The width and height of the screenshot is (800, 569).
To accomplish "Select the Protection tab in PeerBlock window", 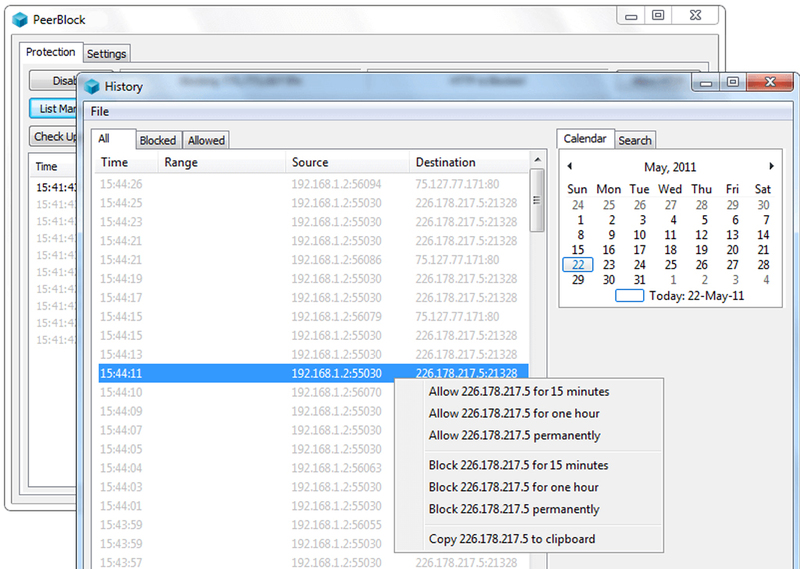I will 51,52.
